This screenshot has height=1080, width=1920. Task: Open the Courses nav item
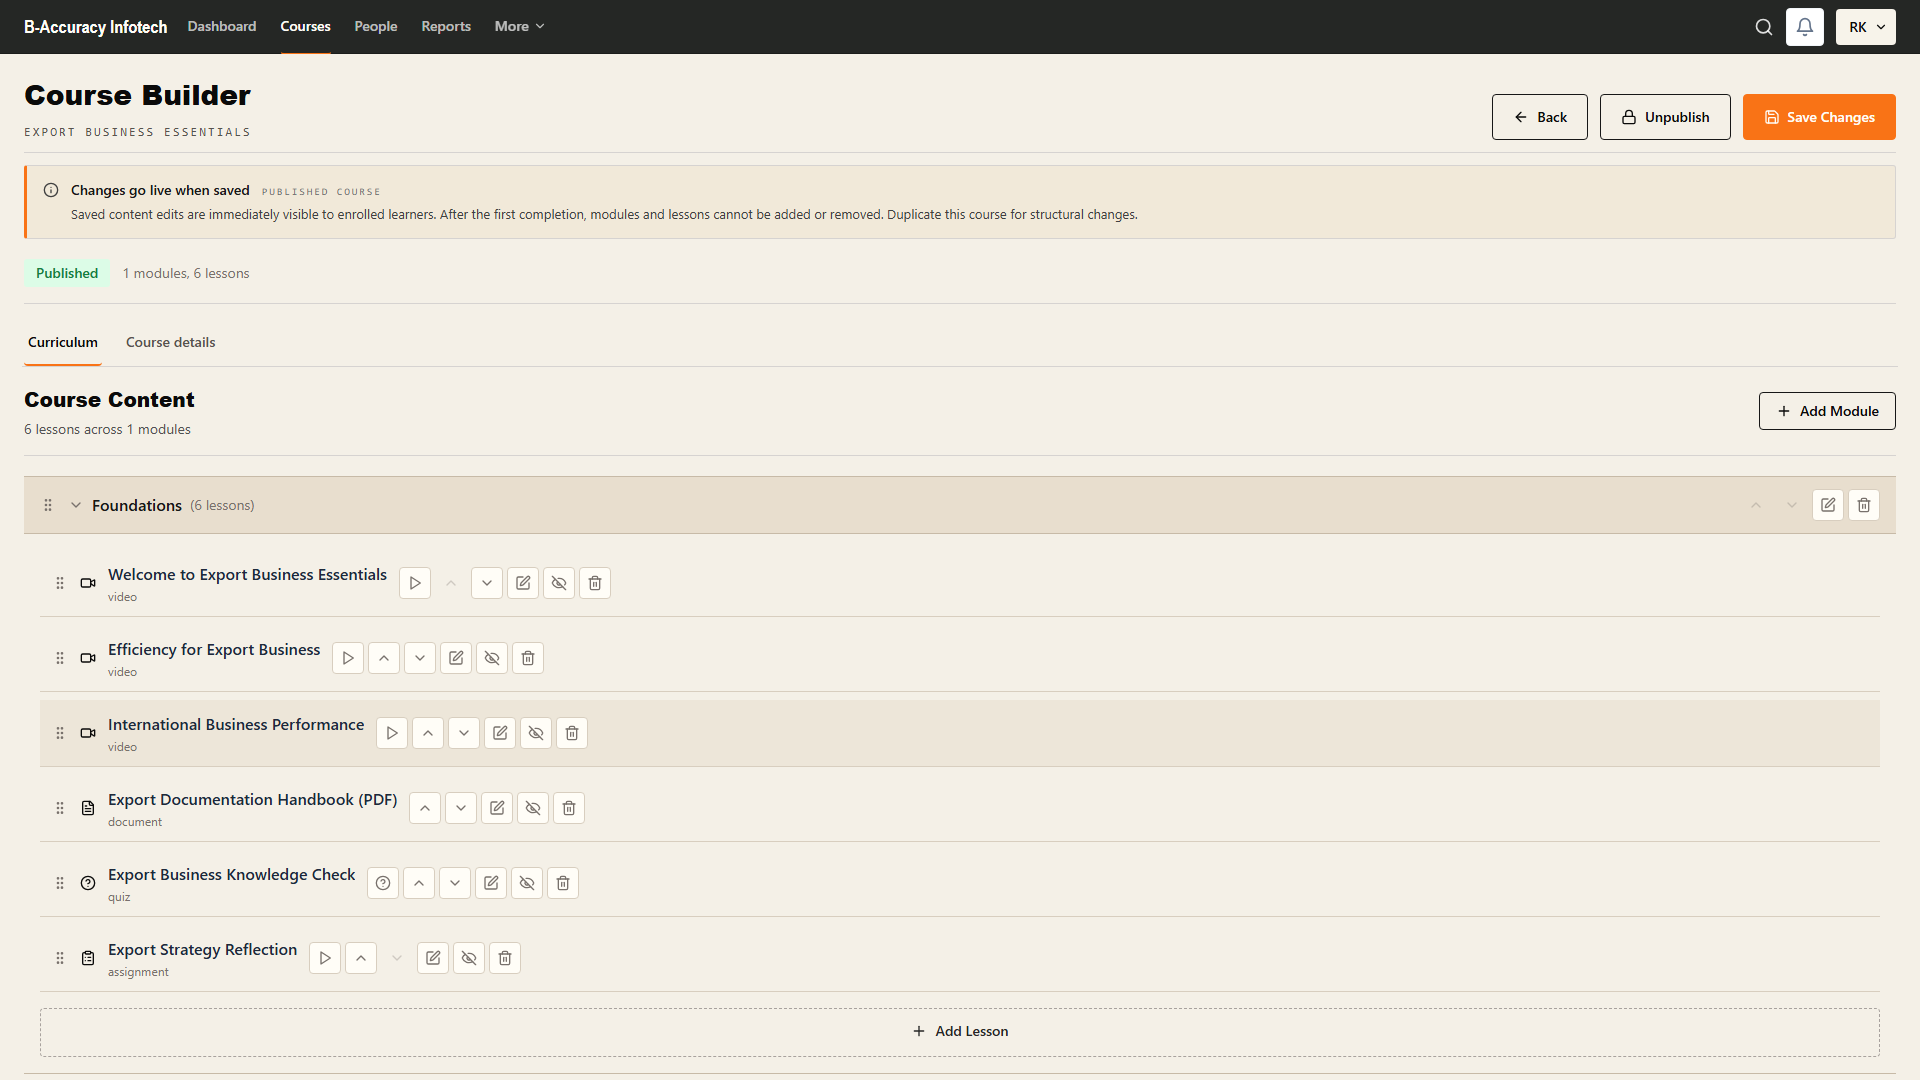pos(305,26)
